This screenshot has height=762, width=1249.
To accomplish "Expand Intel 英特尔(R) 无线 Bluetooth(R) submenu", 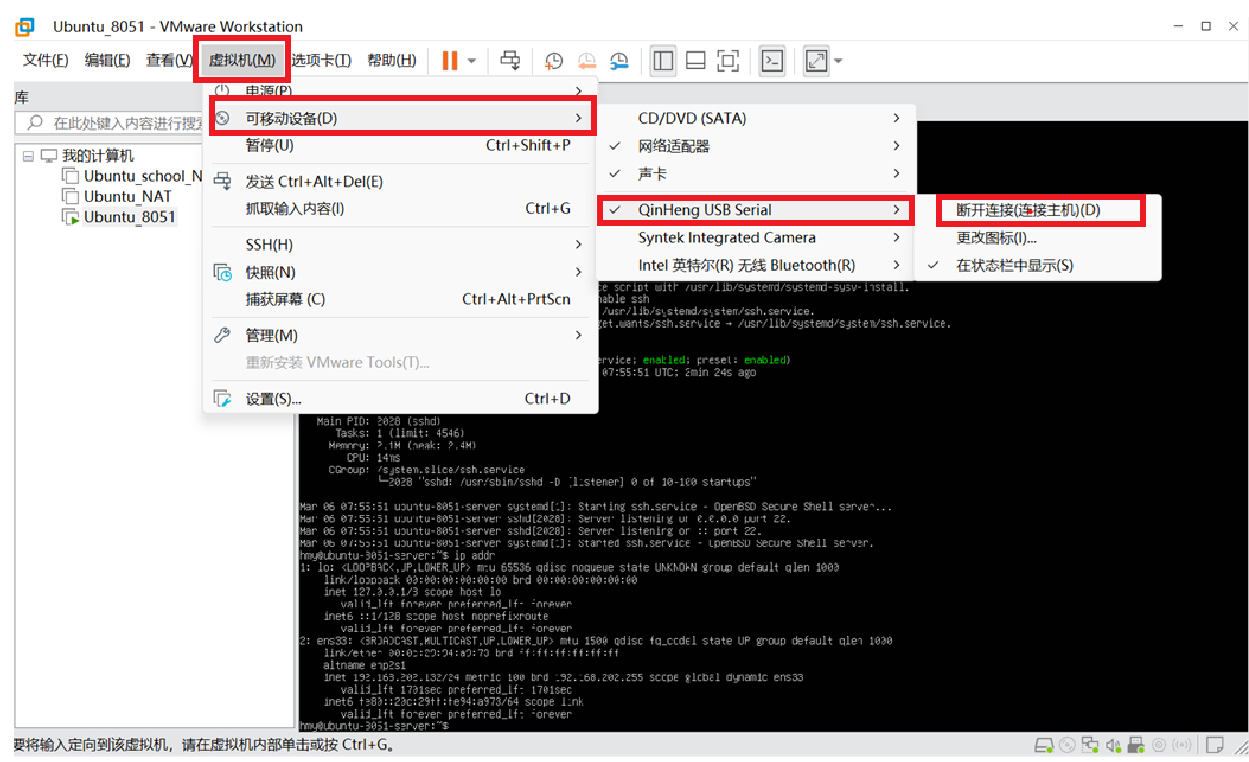I will (755, 265).
